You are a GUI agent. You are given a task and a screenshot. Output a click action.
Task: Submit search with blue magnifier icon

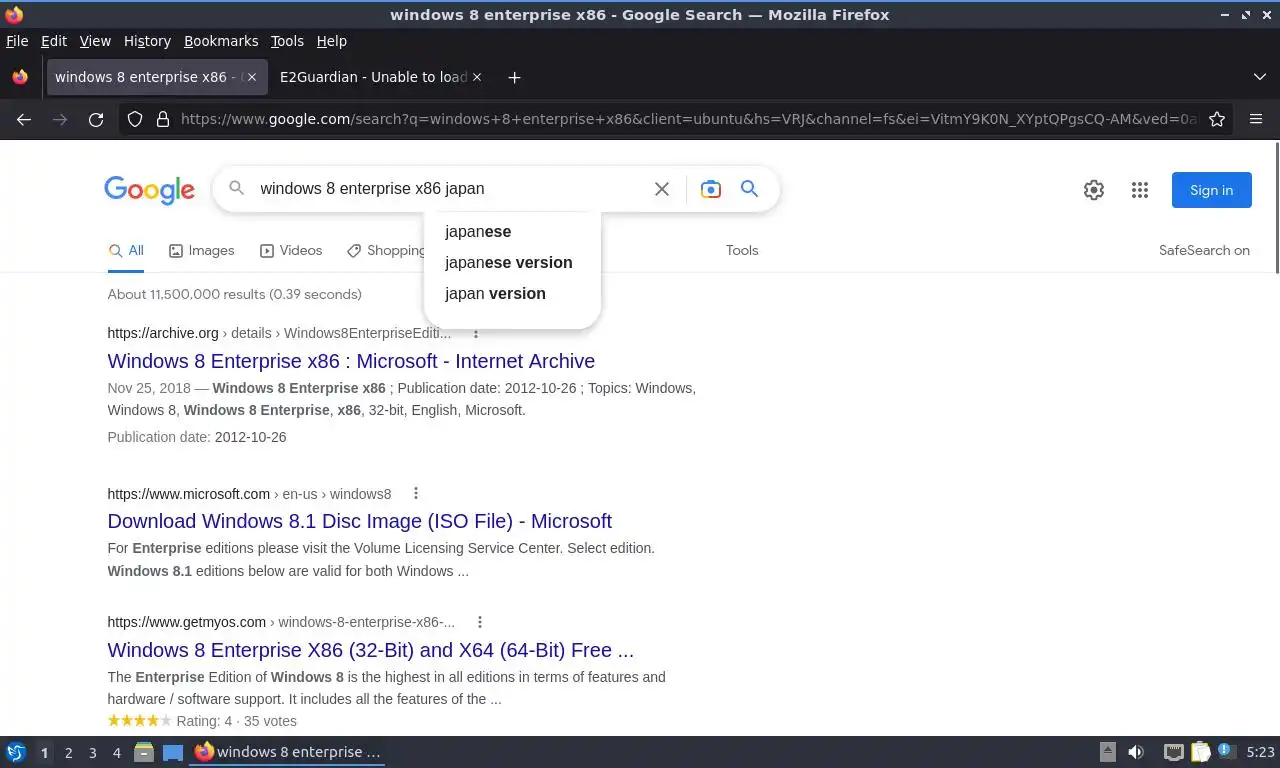point(749,189)
